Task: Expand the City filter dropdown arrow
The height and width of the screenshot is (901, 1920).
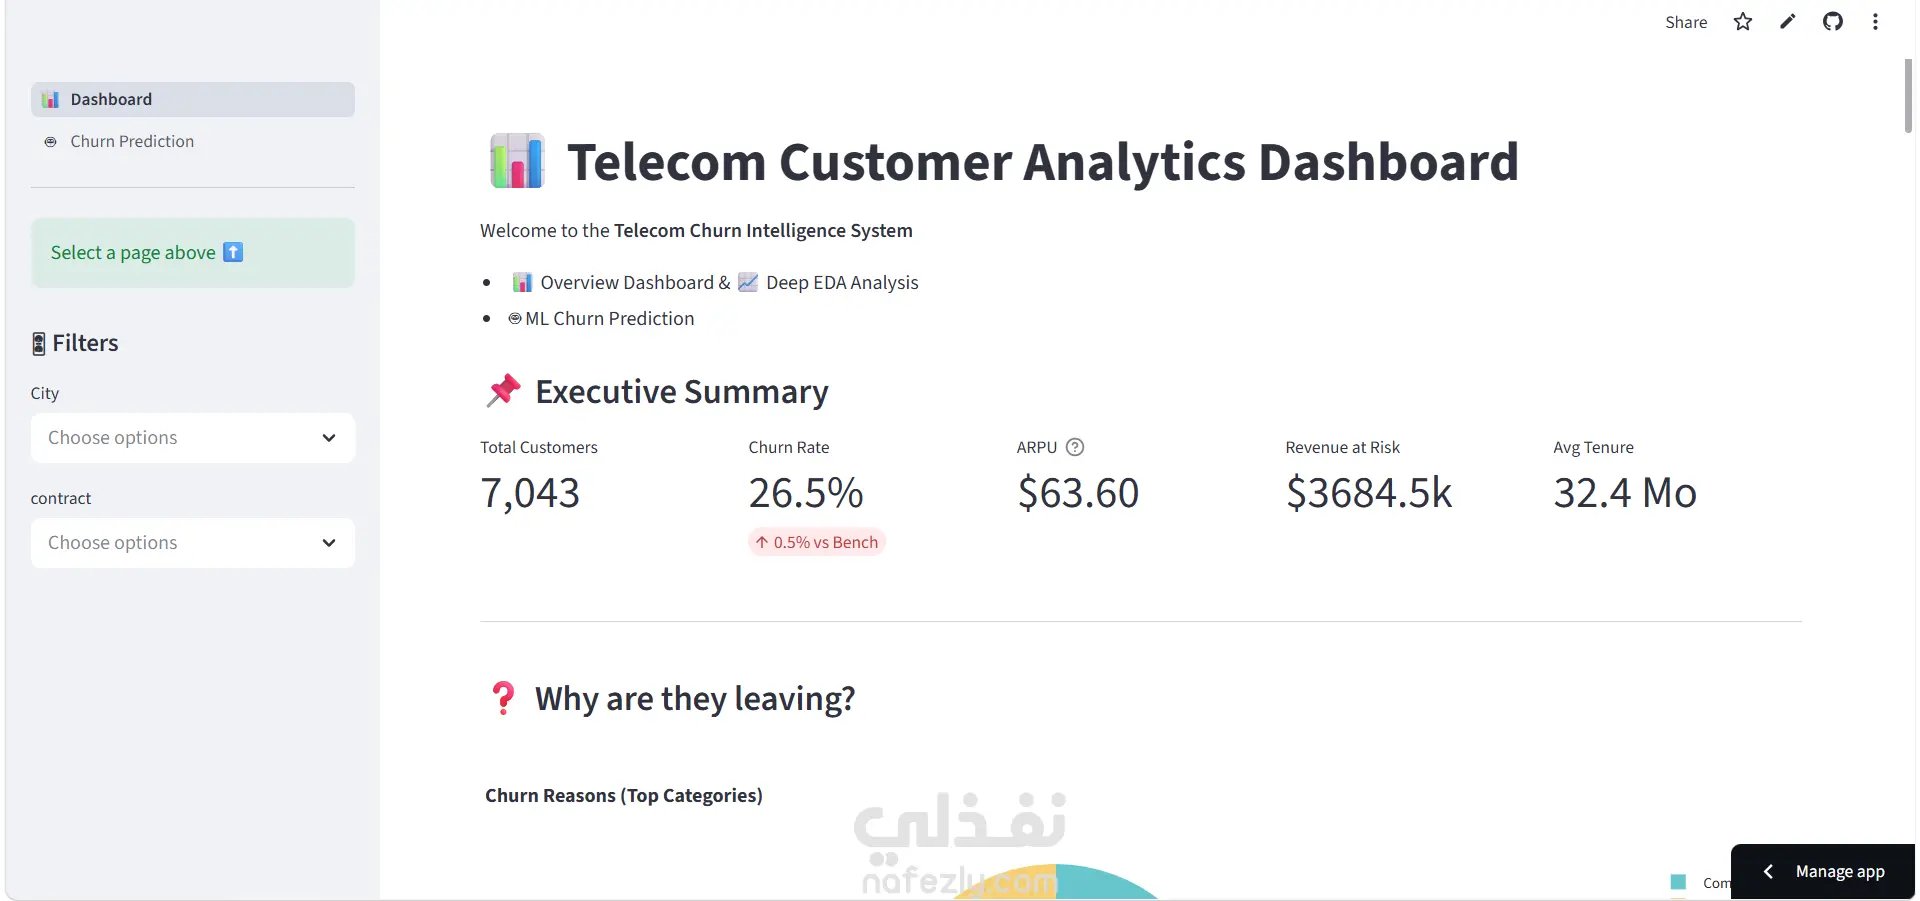Action: pyautogui.click(x=329, y=438)
